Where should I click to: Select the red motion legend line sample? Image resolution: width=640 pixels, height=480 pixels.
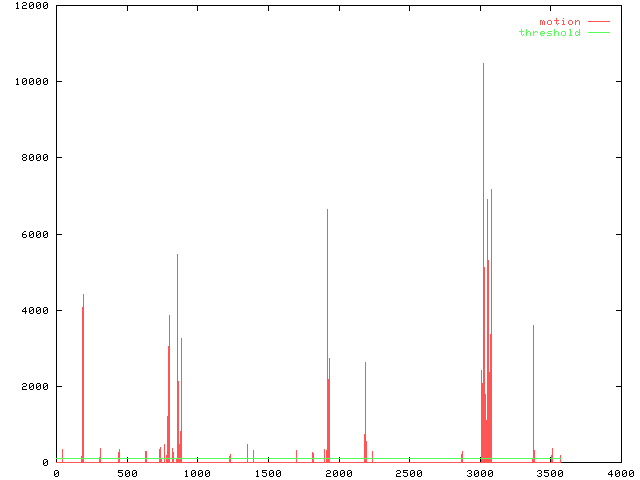pos(598,21)
